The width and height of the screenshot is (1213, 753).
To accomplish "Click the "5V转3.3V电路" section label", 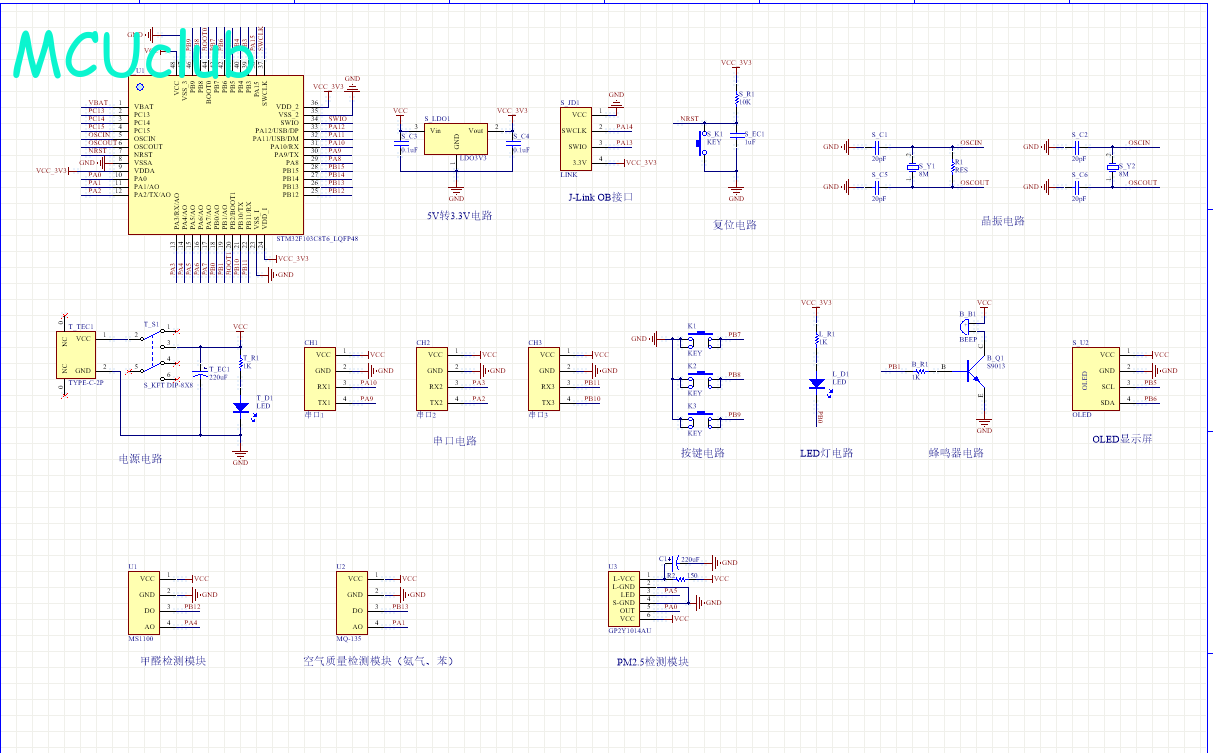I will click(459, 215).
